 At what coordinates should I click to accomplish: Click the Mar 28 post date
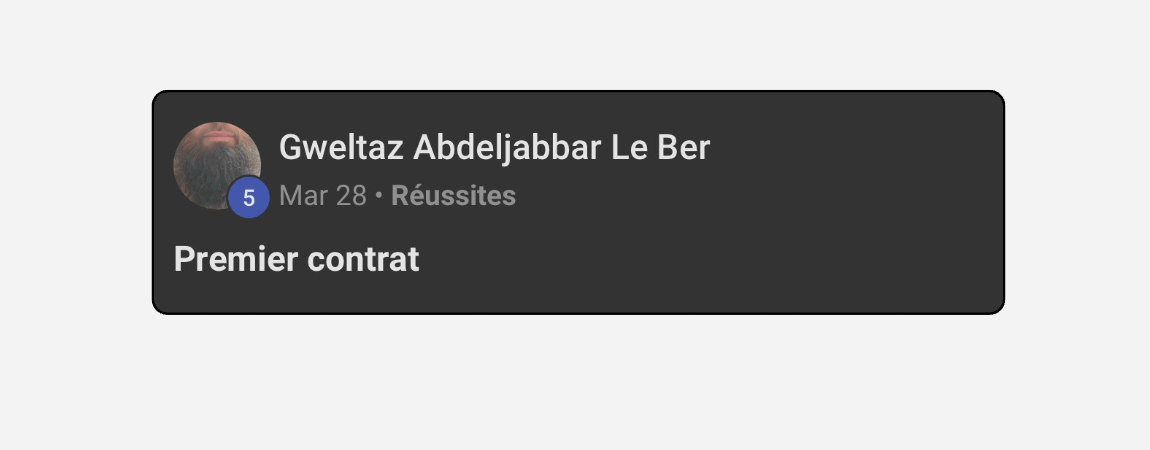(323, 196)
